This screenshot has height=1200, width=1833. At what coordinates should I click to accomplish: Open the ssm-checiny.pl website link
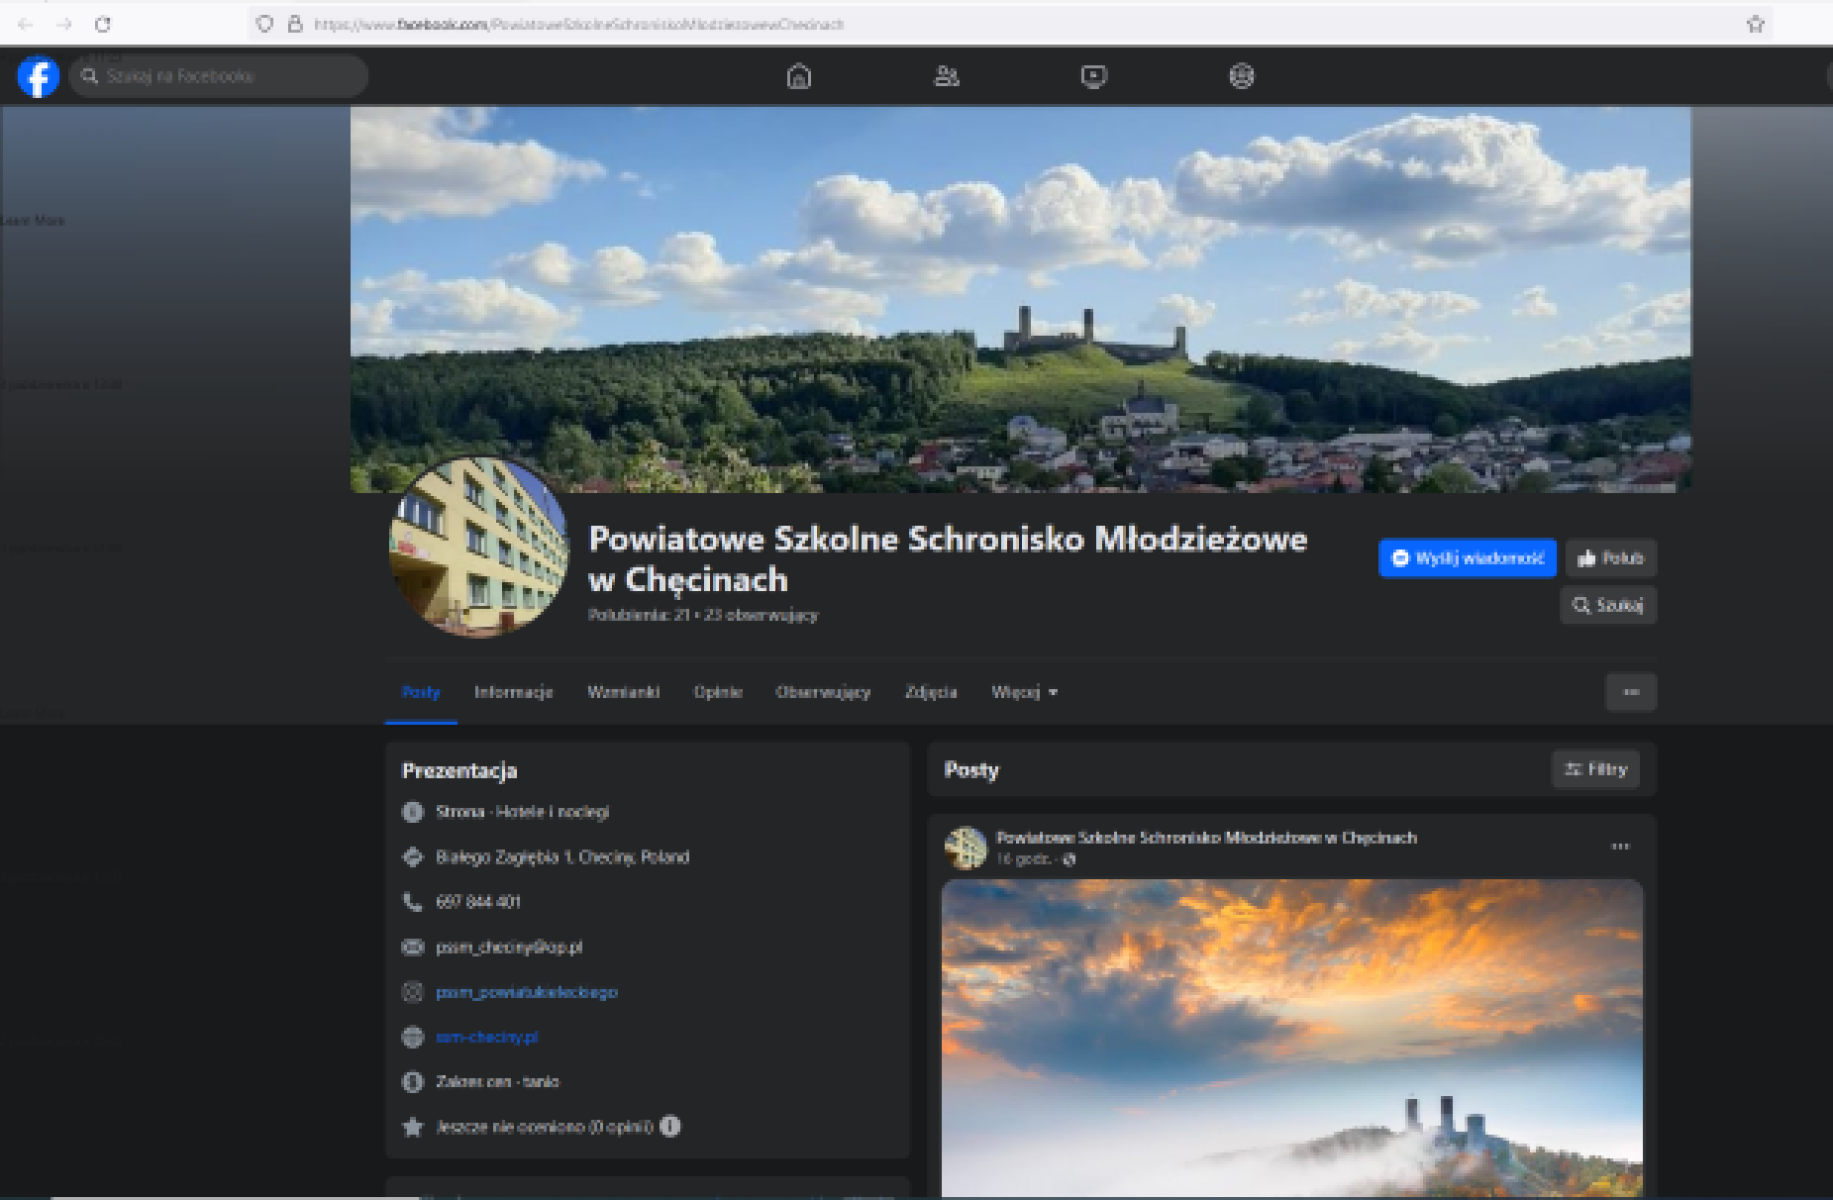pyautogui.click(x=487, y=1037)
